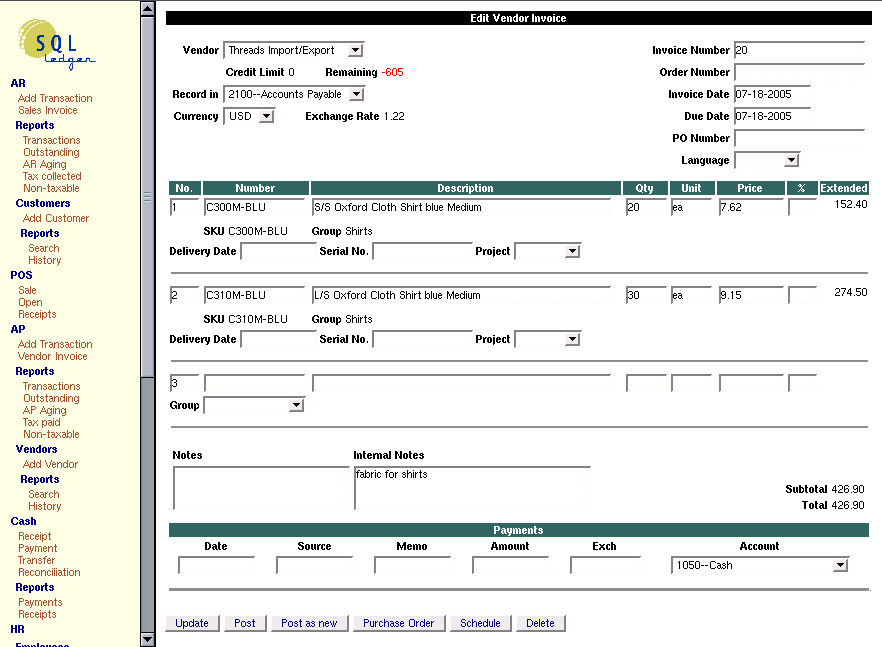Open the POS menu section

(21, 275)
